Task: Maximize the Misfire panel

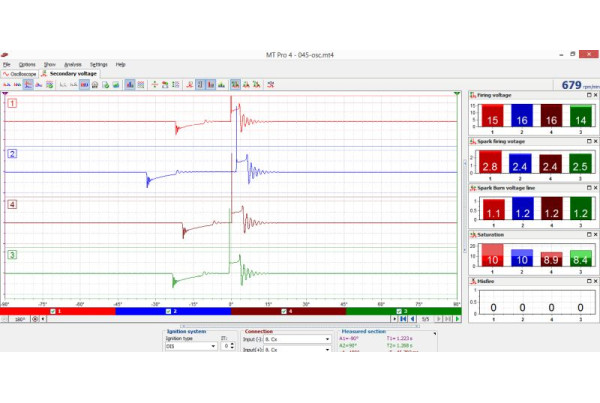Action: (x=585, y=282)
